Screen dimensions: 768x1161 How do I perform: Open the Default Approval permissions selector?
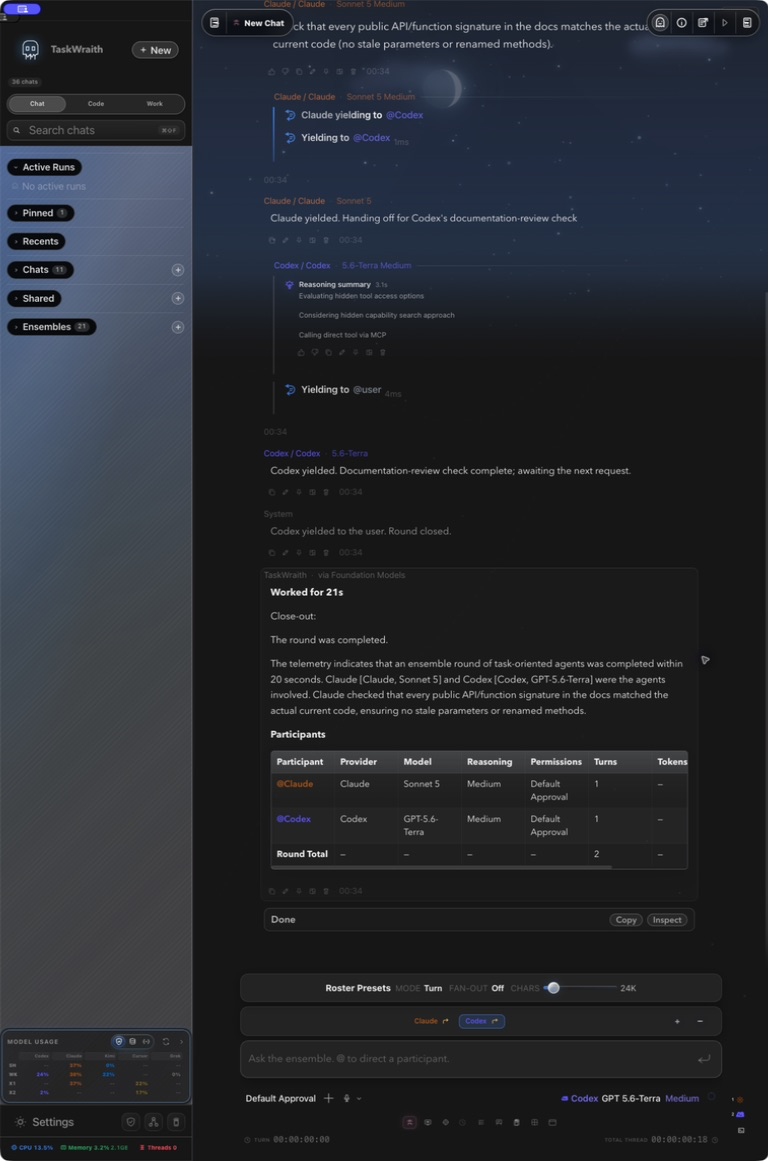coord(281,1099)
